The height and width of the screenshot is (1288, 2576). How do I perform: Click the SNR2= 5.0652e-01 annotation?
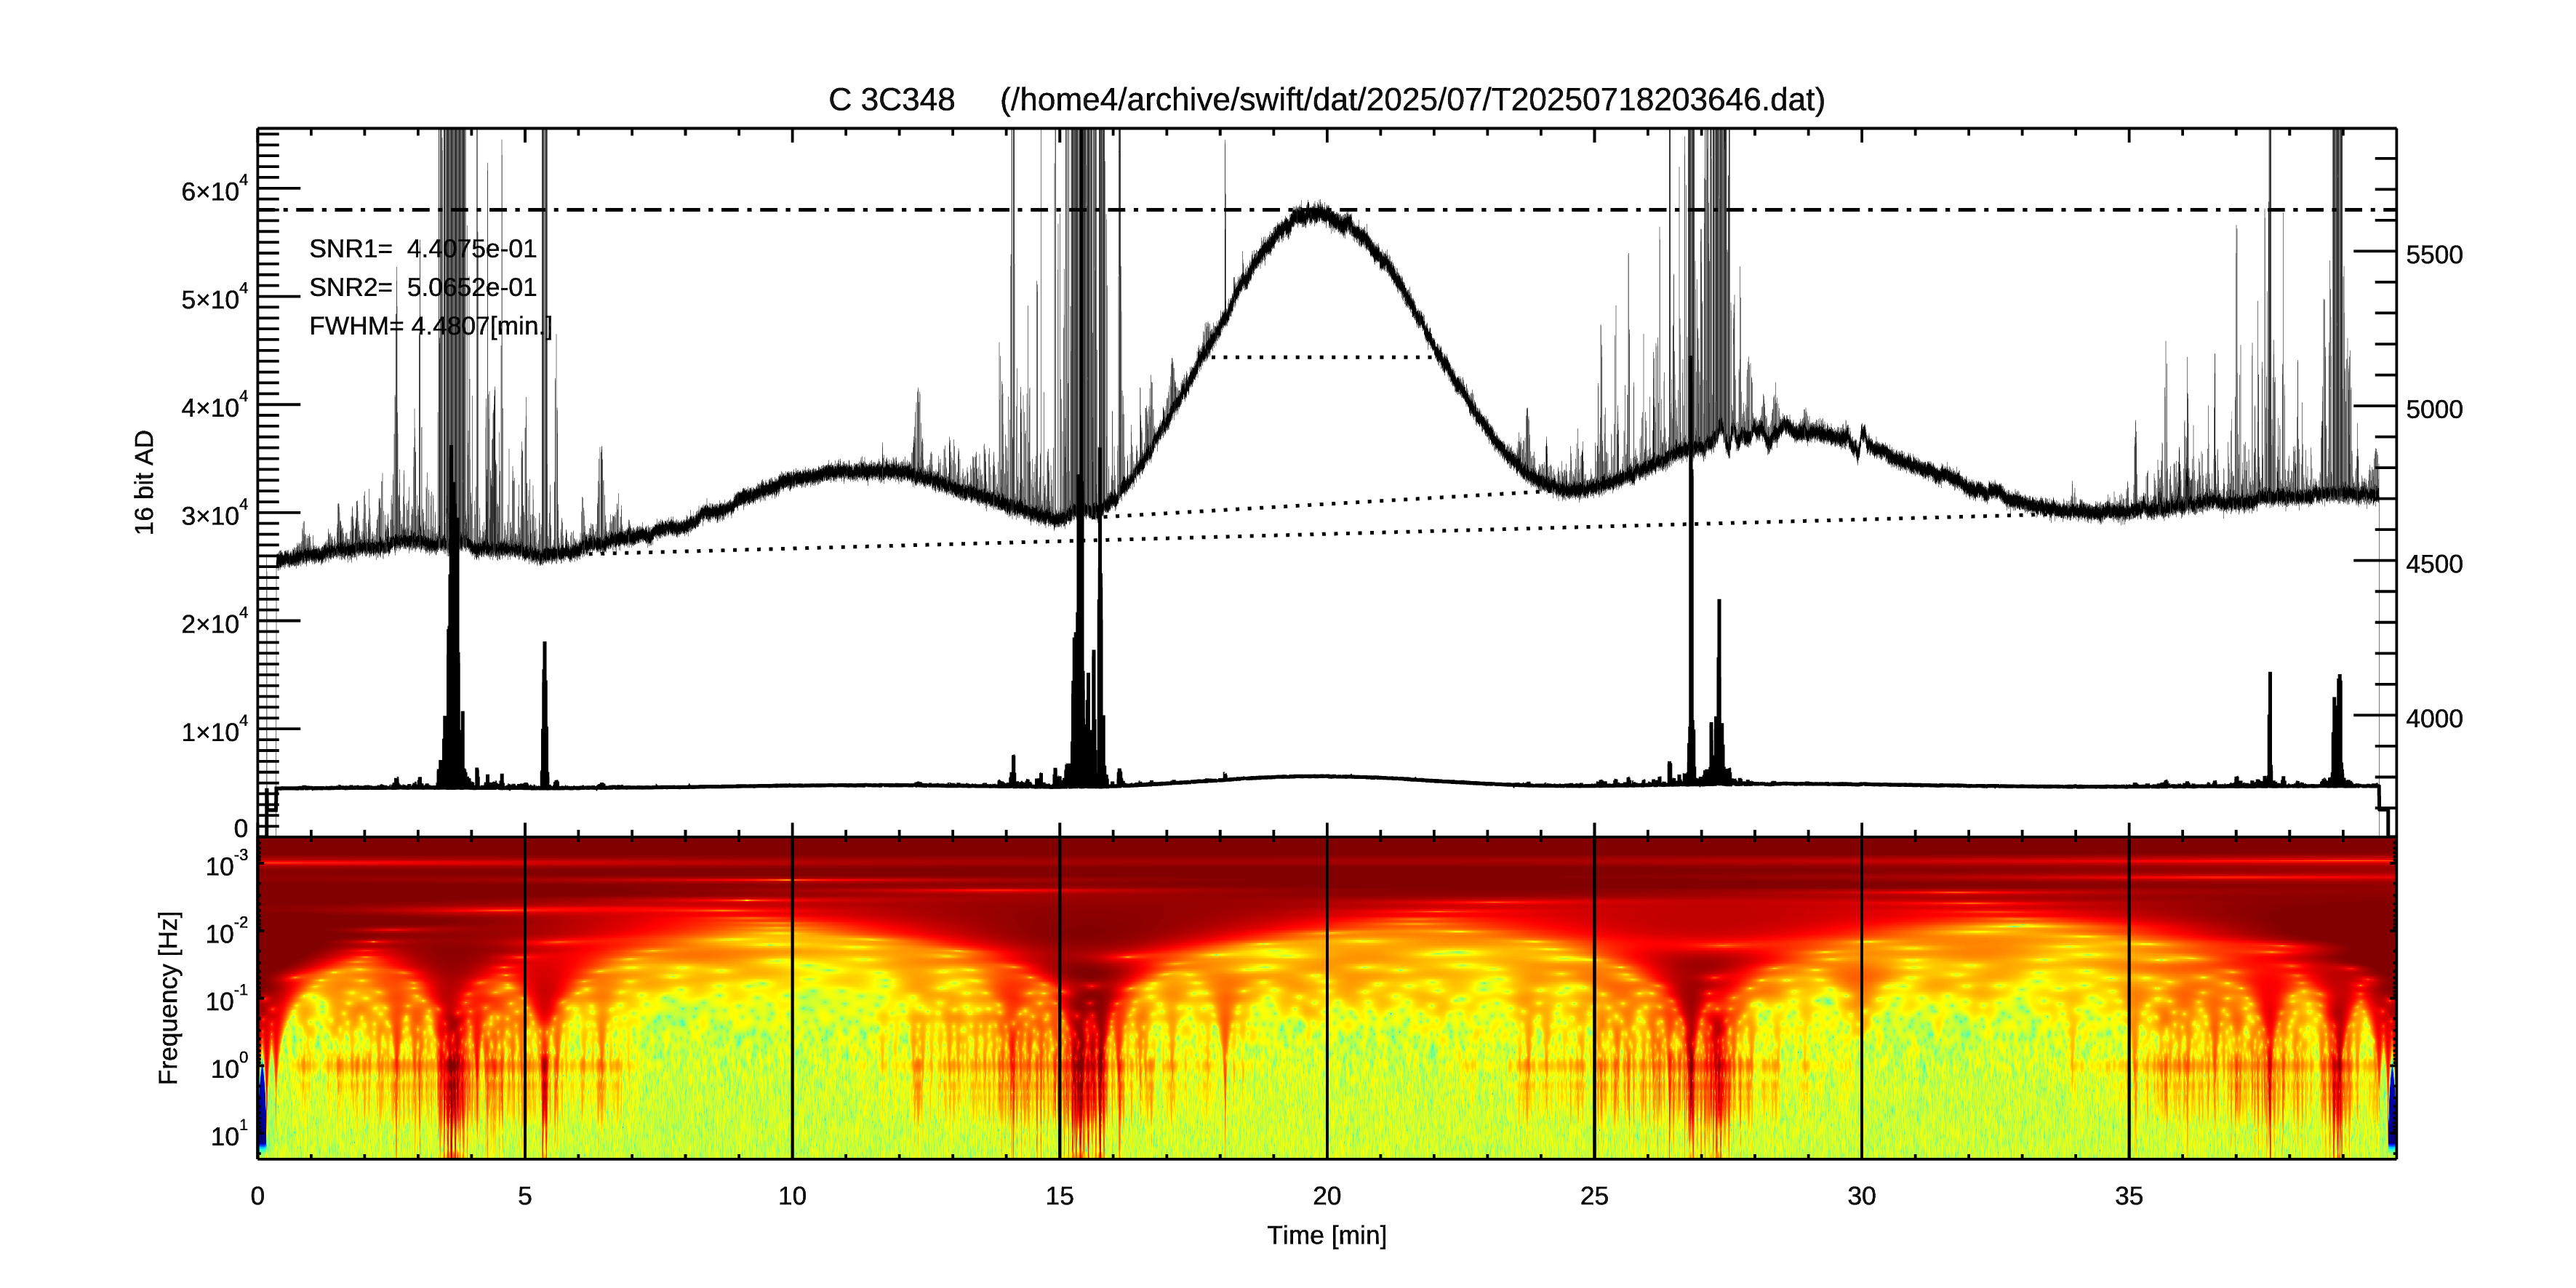pos(423,288)
